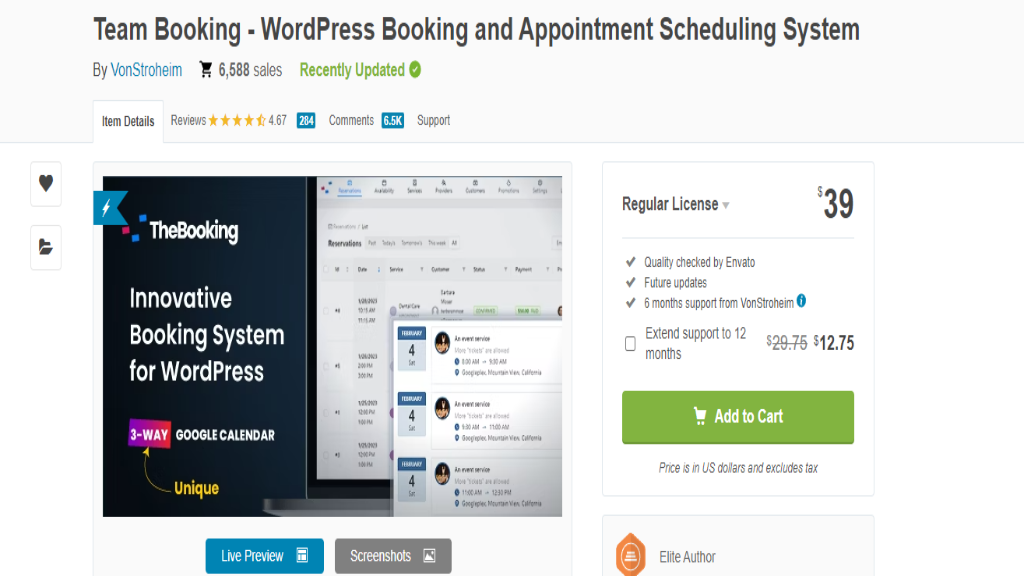Enable Extend support to 12 months checkbox
Image resolution: width=1024 pixels, height=576 pixels.
pyautogui.click(x=630, y=344)
